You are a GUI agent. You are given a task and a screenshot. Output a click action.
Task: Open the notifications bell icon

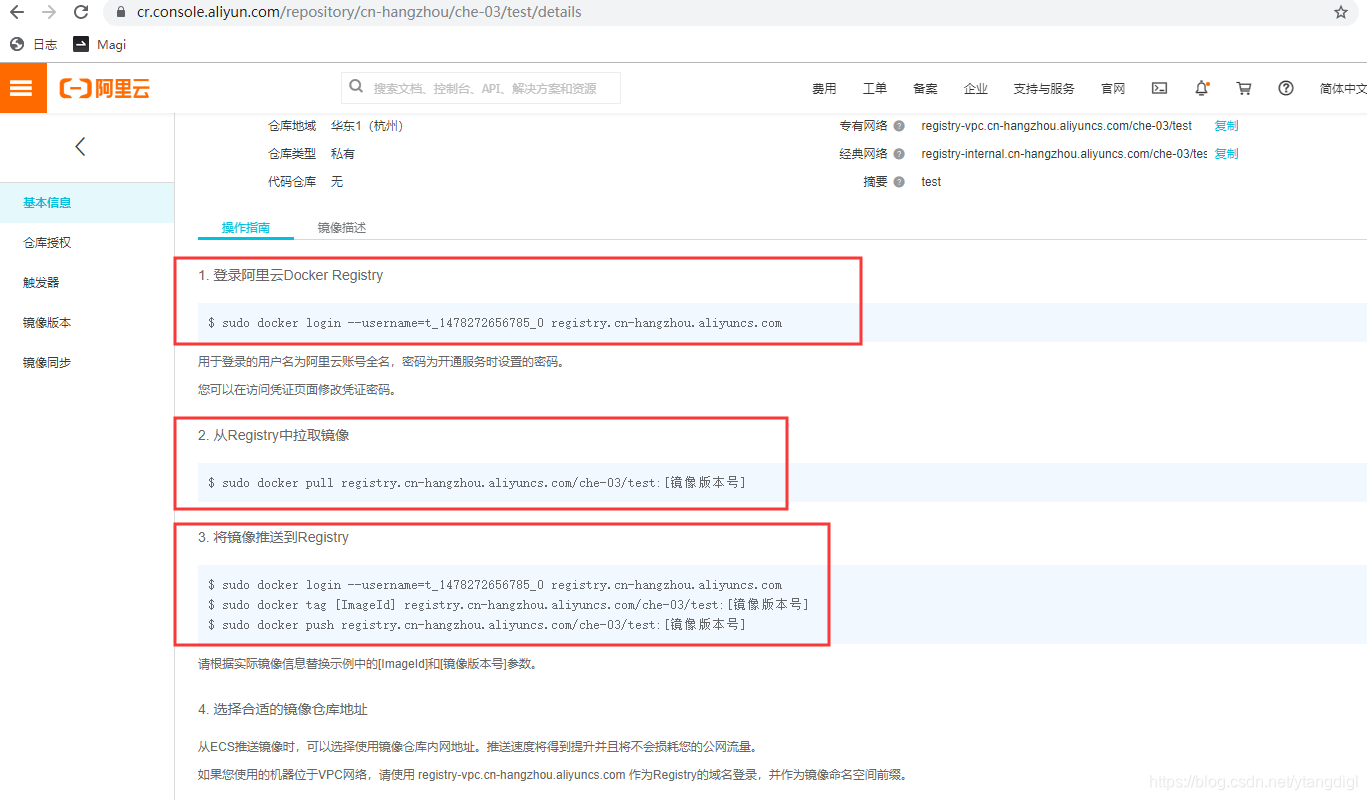tap(1202, 88)
